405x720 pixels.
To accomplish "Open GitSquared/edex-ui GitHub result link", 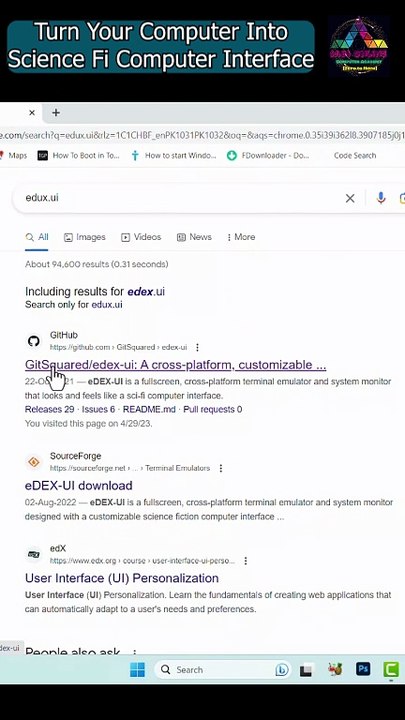I will click(175, 365).
